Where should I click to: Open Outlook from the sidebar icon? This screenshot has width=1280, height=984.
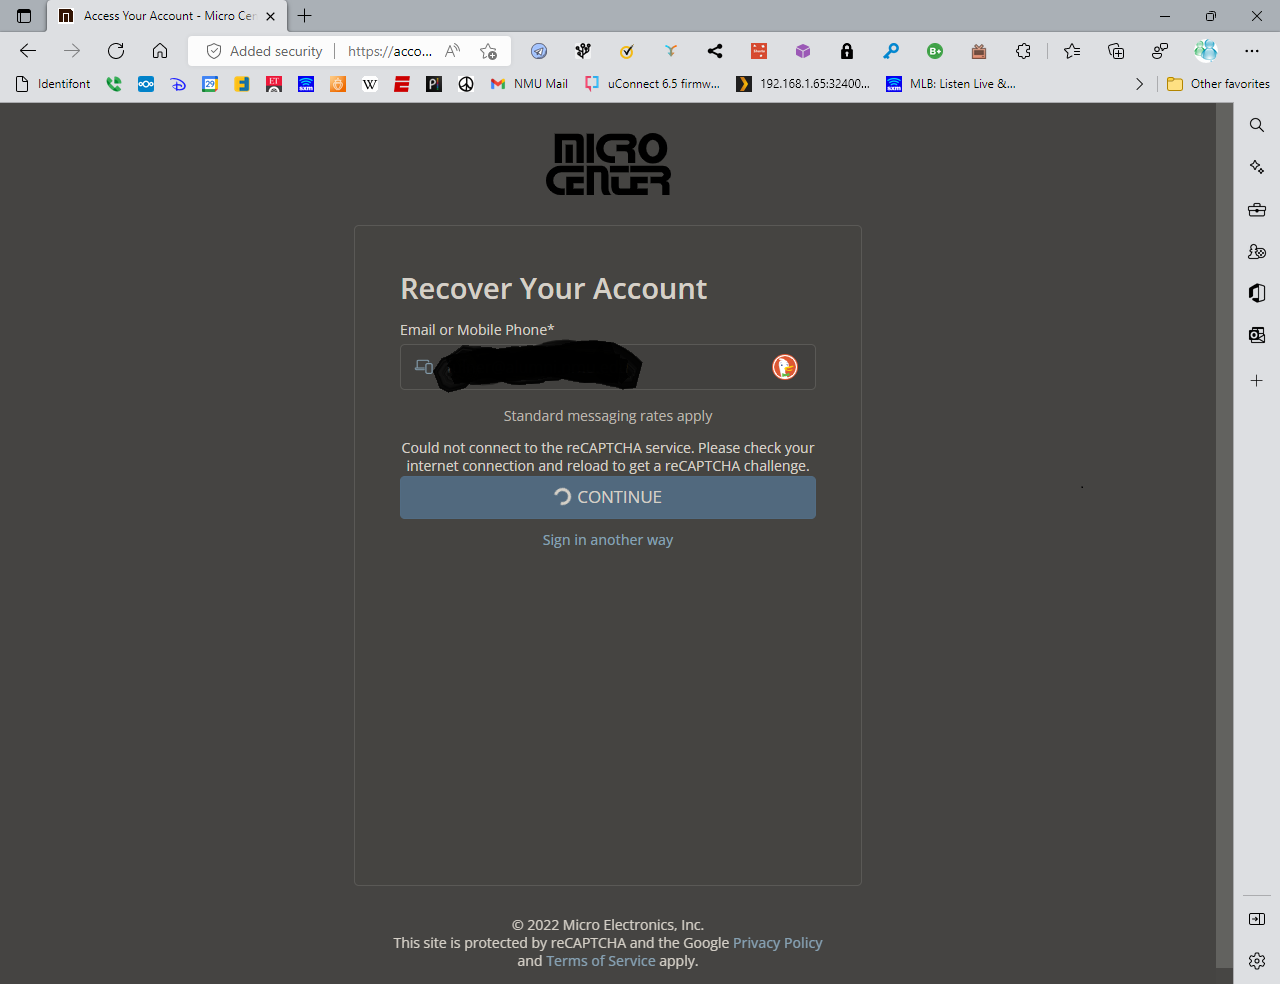tap(1256, 335)
